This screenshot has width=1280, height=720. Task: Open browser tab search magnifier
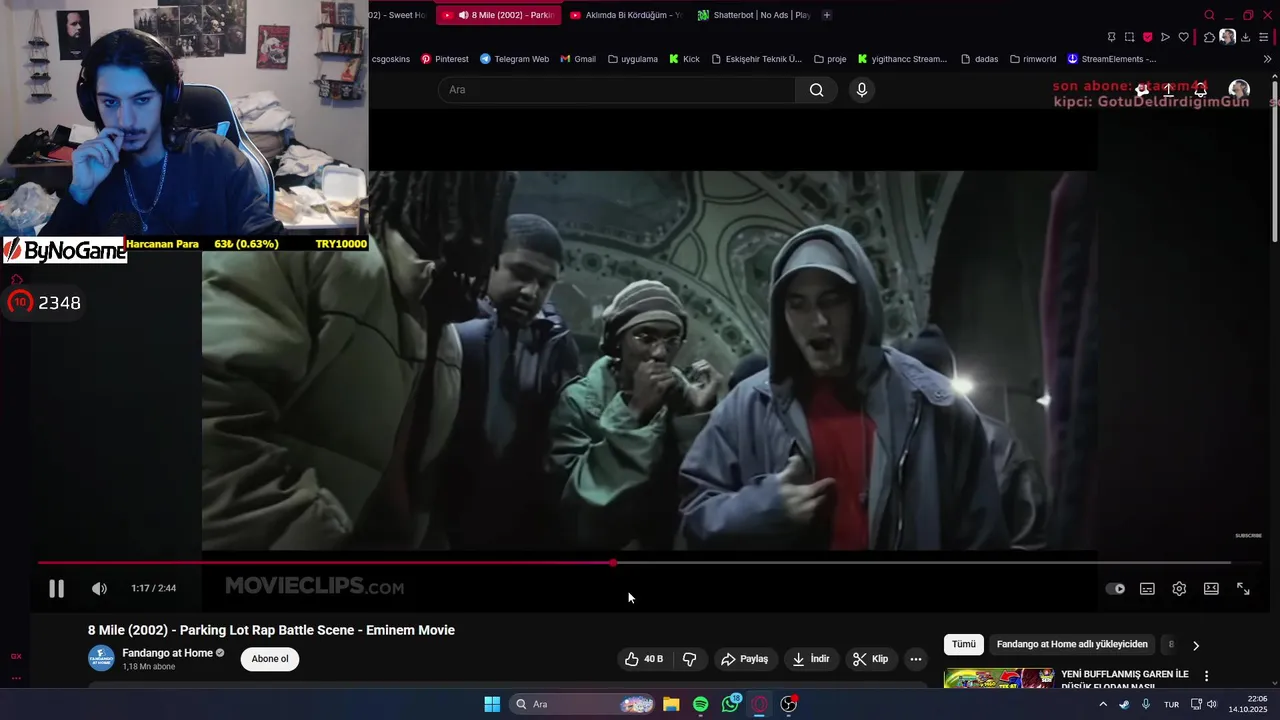1209,15
